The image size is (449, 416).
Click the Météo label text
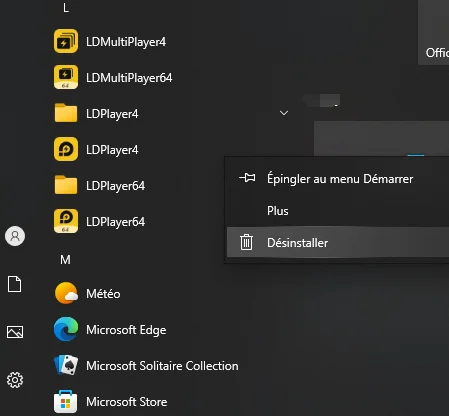click(103, 294)
